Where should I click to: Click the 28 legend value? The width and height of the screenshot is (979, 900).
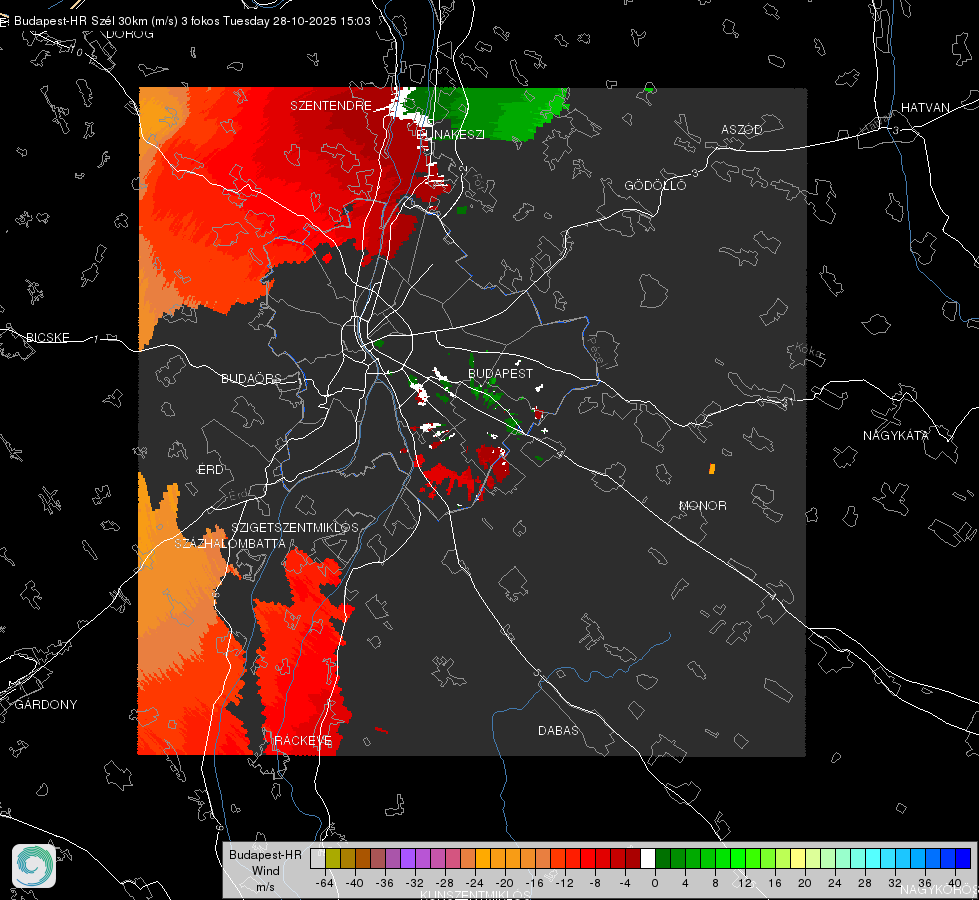coord(865,883)
